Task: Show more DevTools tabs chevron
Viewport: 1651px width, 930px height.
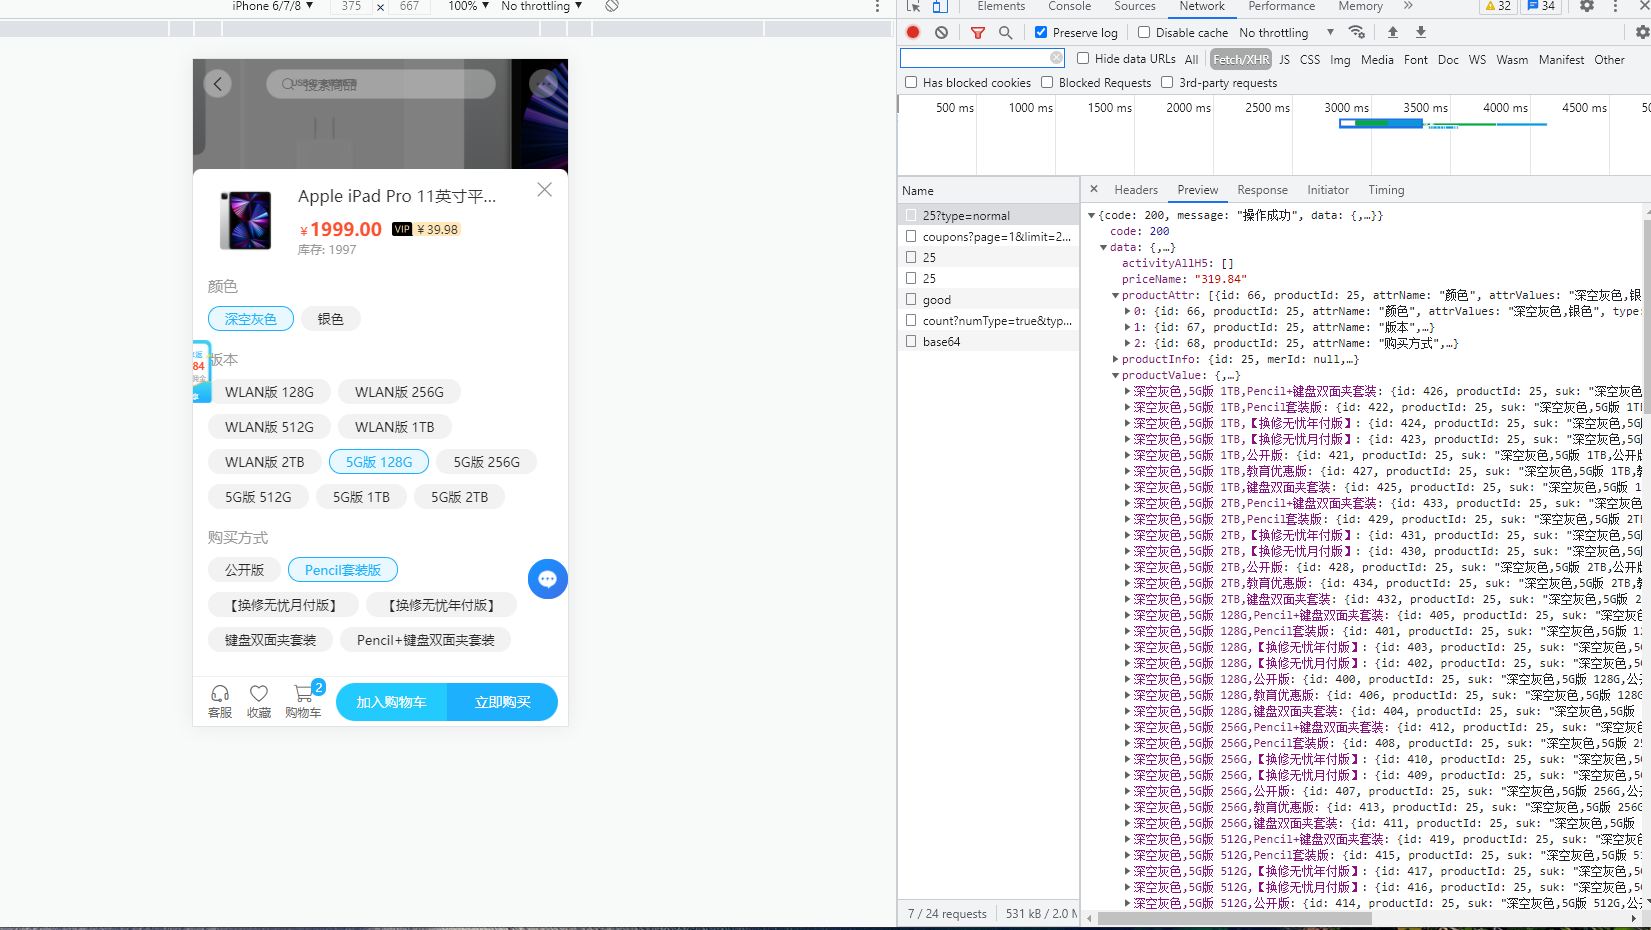Action: 1408,6
